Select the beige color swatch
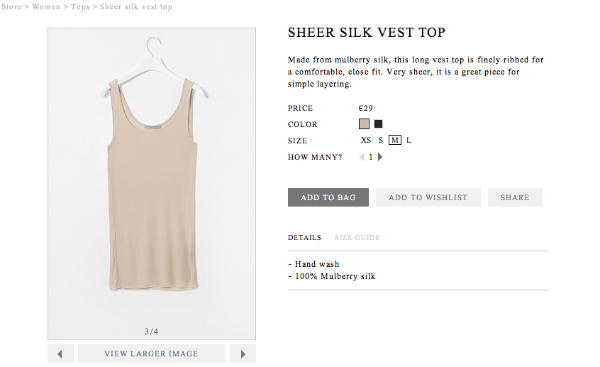600x367 pixels. [x=364, y=124]
